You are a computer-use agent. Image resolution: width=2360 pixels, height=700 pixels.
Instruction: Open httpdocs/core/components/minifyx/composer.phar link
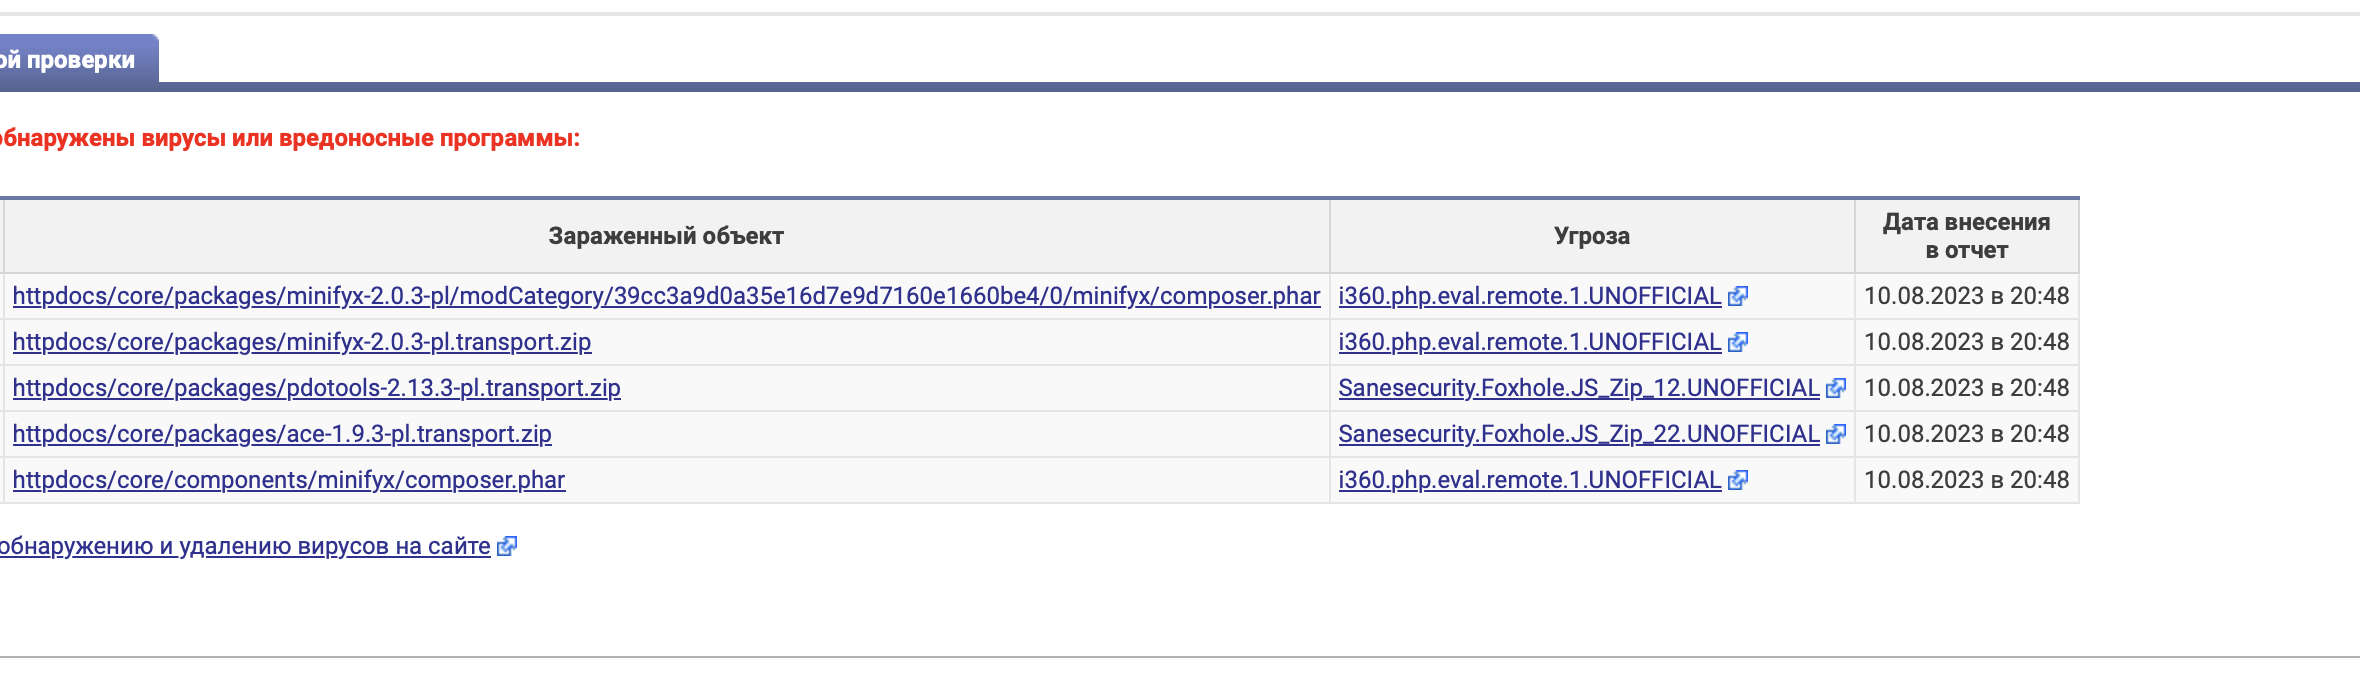click(x=289, y=480)
